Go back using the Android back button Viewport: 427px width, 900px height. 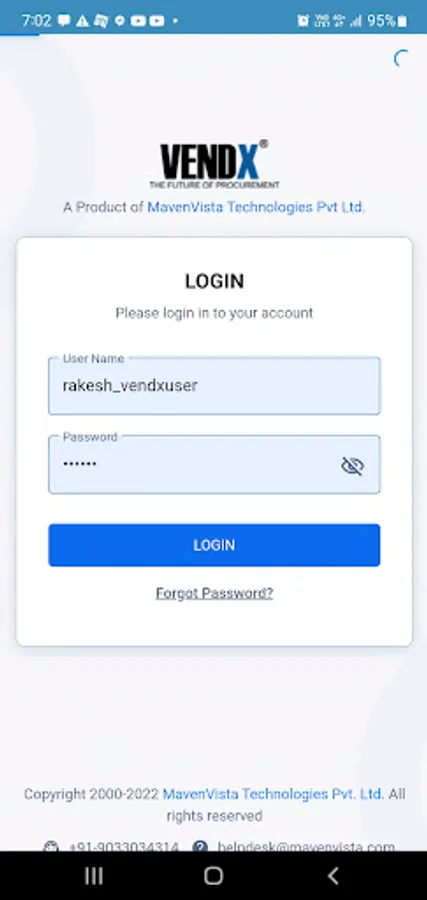click(333, 876)
